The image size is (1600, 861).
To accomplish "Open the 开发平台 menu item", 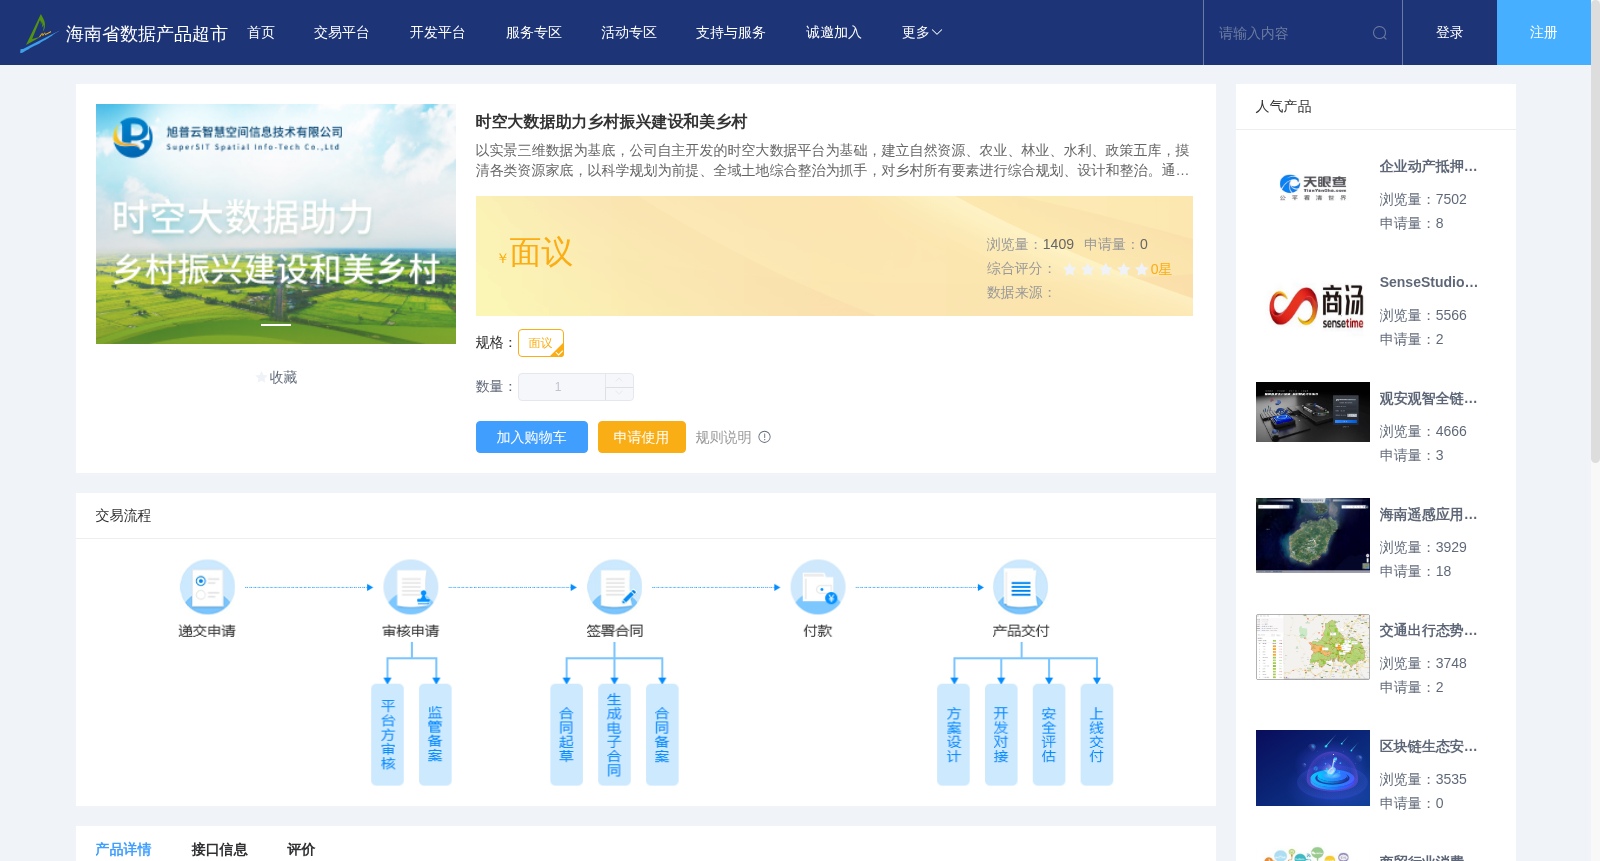I will coord(437,33).
